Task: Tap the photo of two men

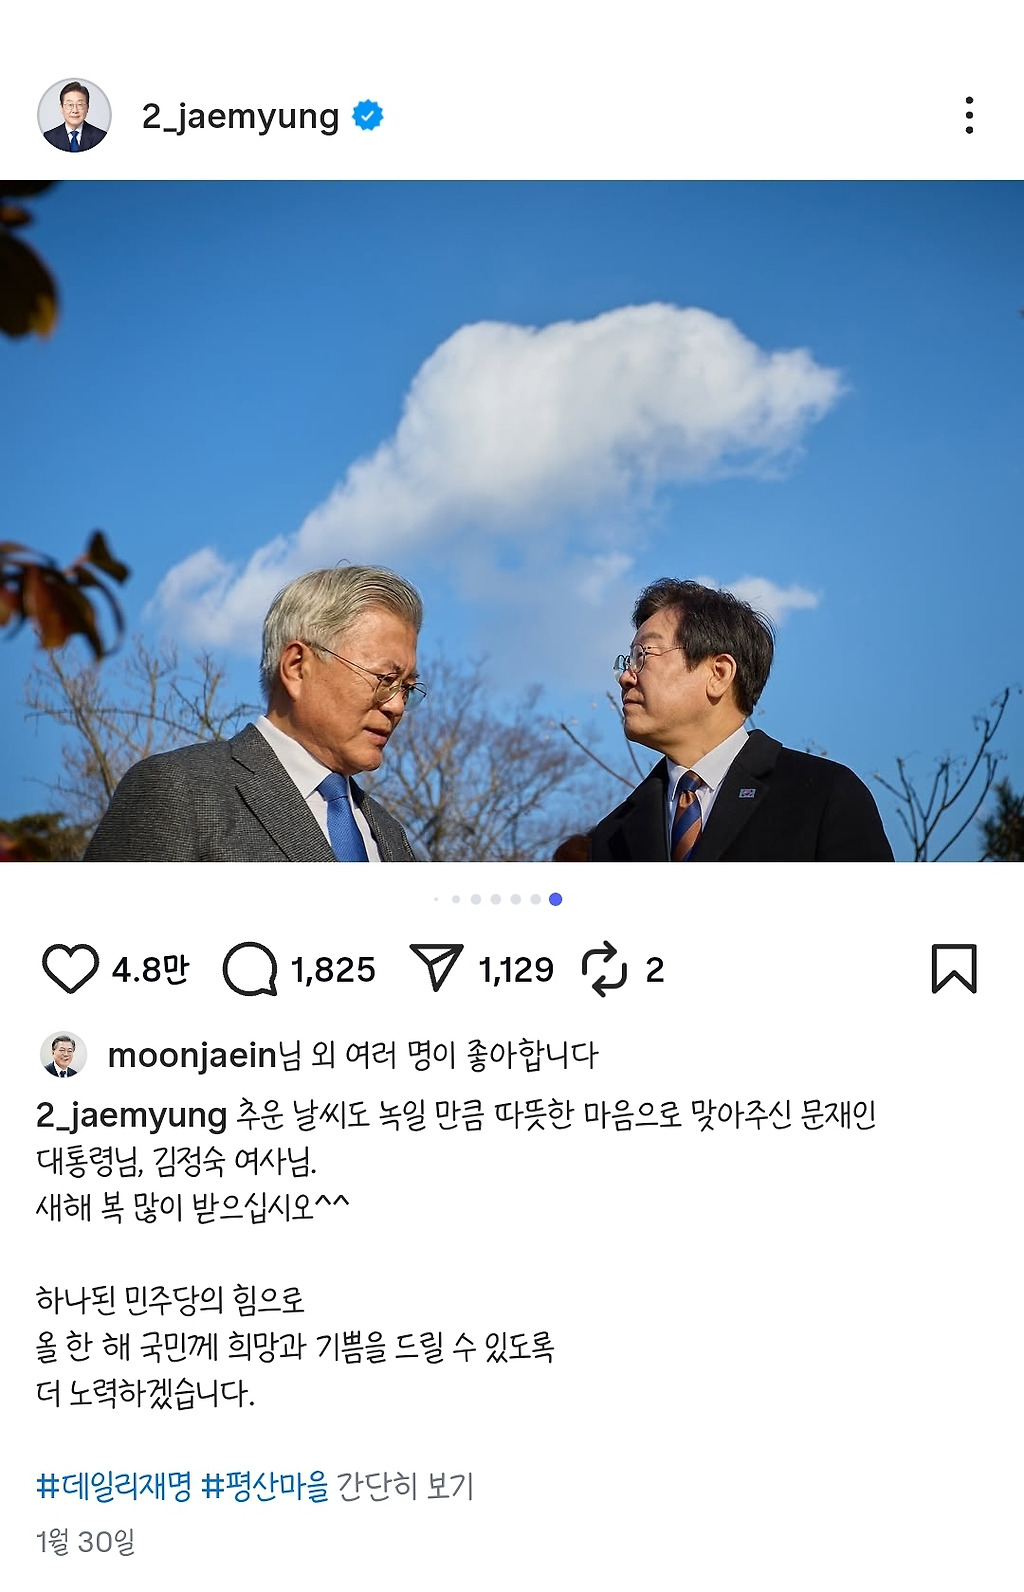Action: pos(512,521)
